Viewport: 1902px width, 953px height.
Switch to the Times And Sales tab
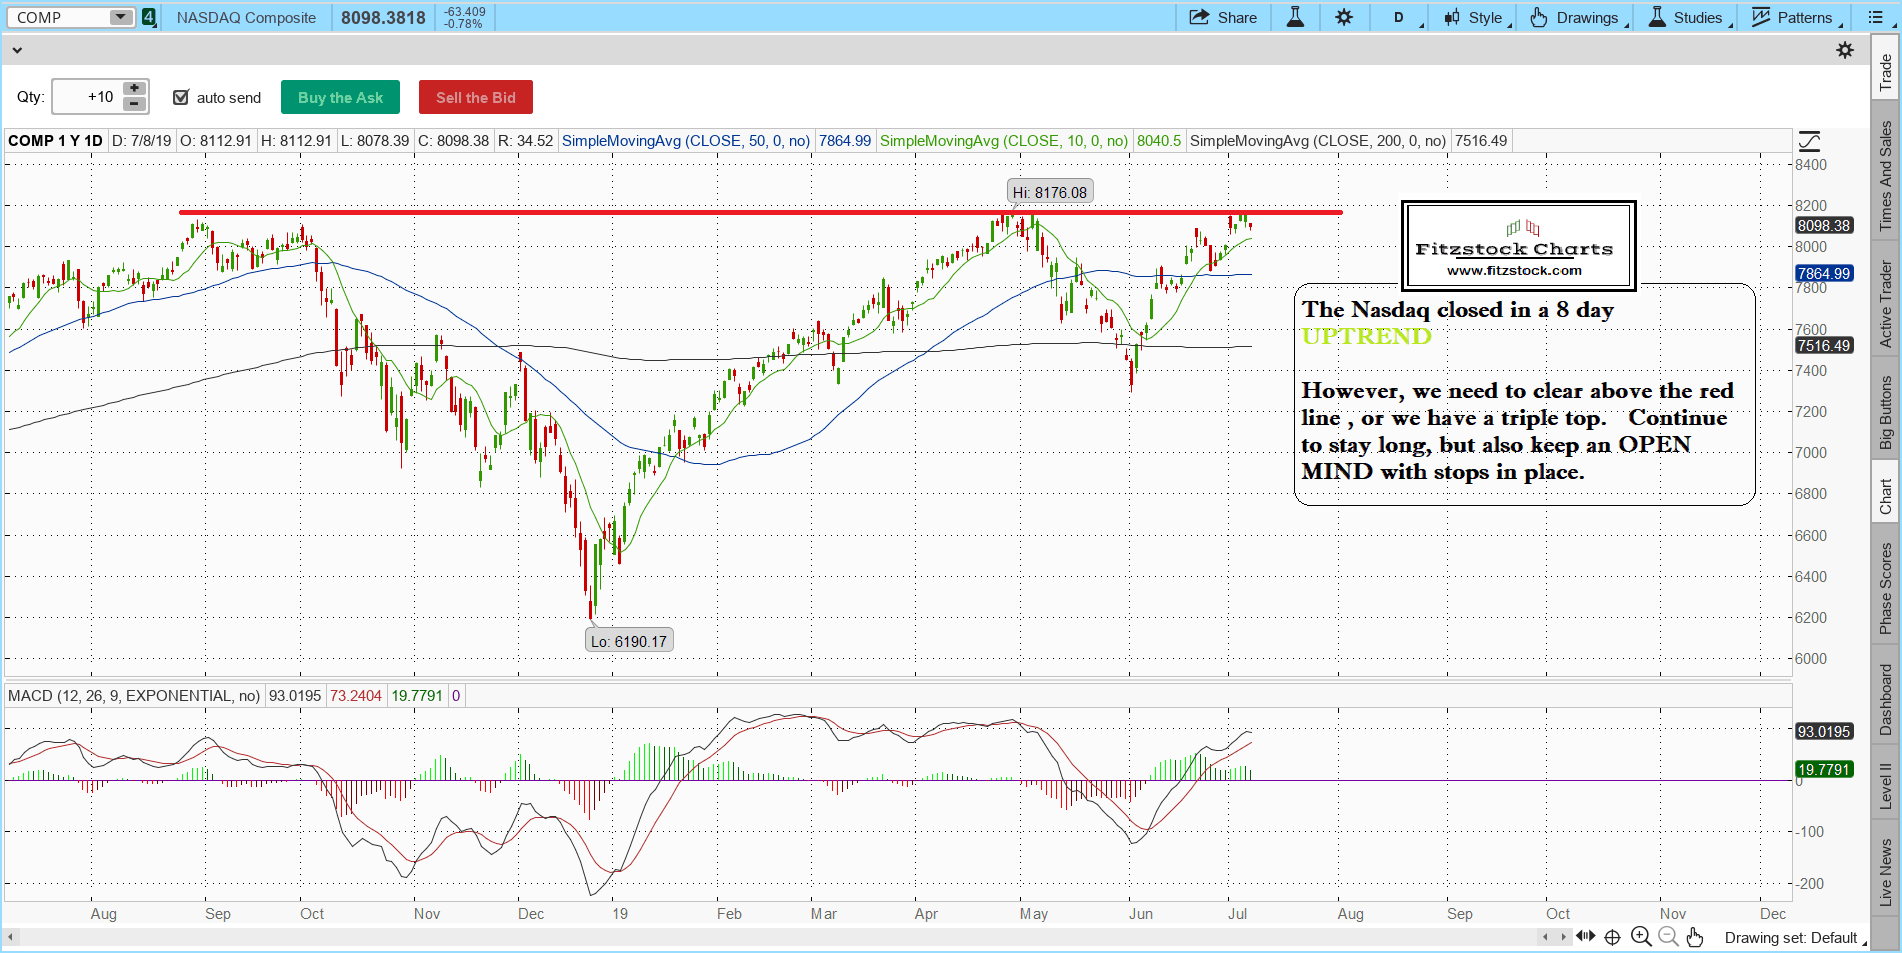1886,176
